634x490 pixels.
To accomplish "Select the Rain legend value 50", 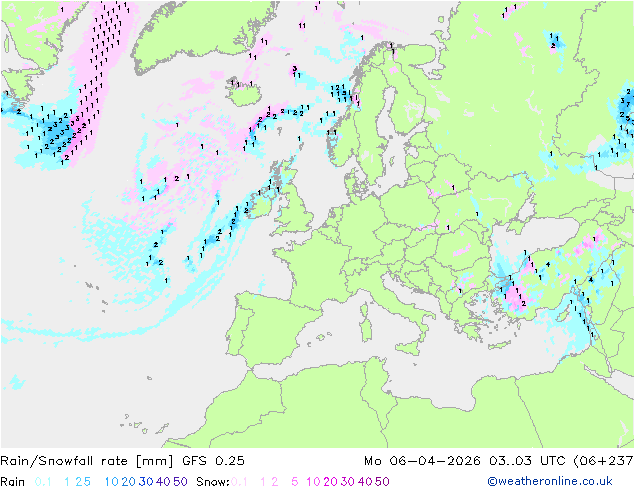I will pos(180,482).
